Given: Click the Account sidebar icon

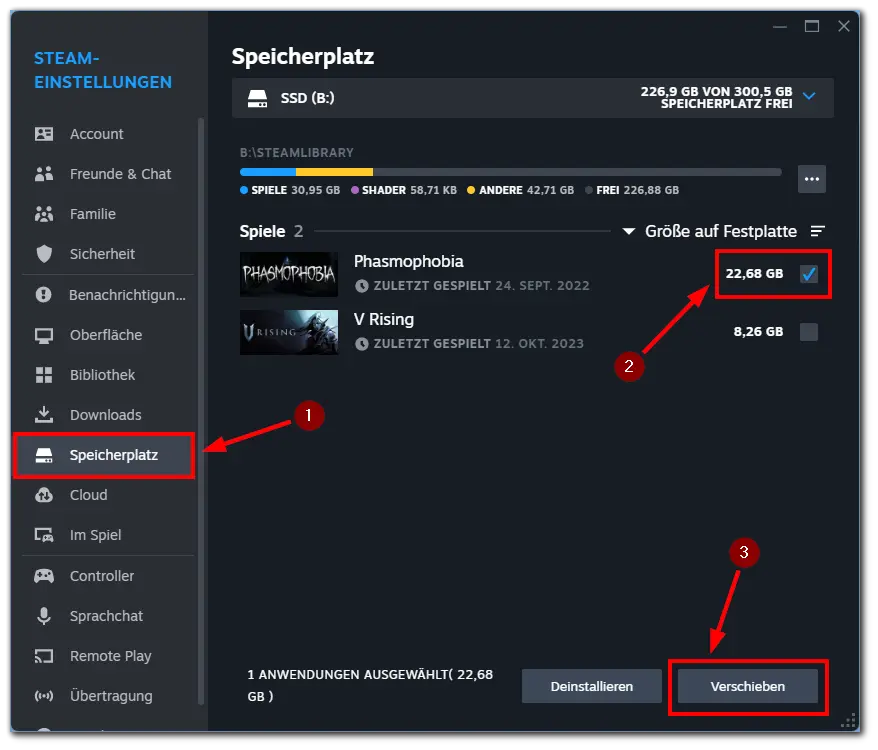Looking at the screenshot, I should pos(44,134).
